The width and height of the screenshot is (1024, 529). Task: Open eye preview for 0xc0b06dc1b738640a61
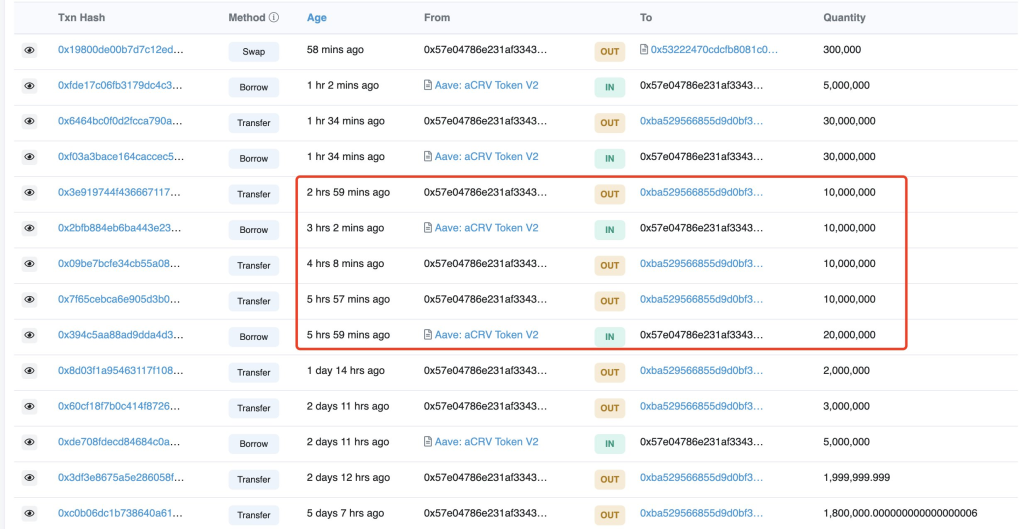(x=29, y=513)
